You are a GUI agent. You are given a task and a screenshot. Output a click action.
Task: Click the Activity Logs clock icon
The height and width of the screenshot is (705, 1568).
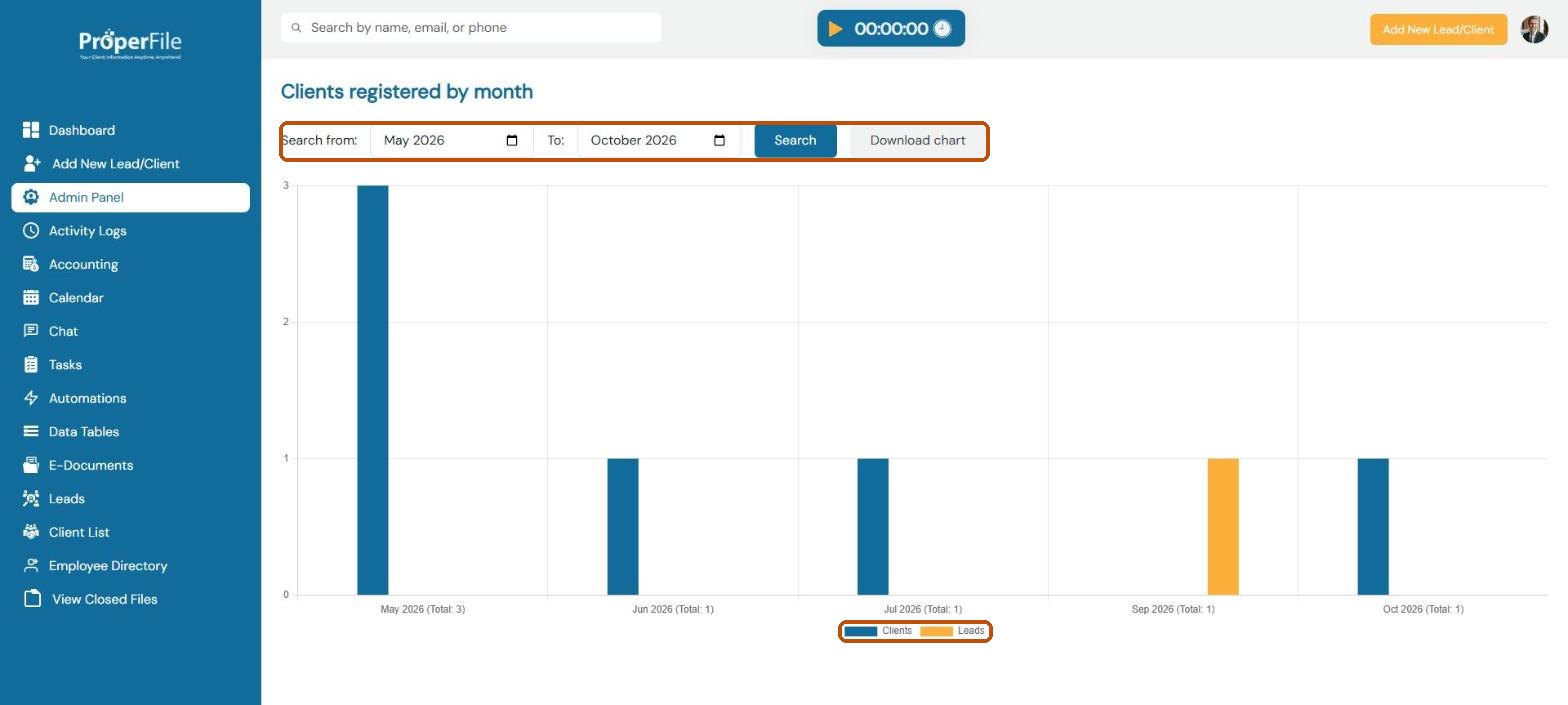coord(31,230)
